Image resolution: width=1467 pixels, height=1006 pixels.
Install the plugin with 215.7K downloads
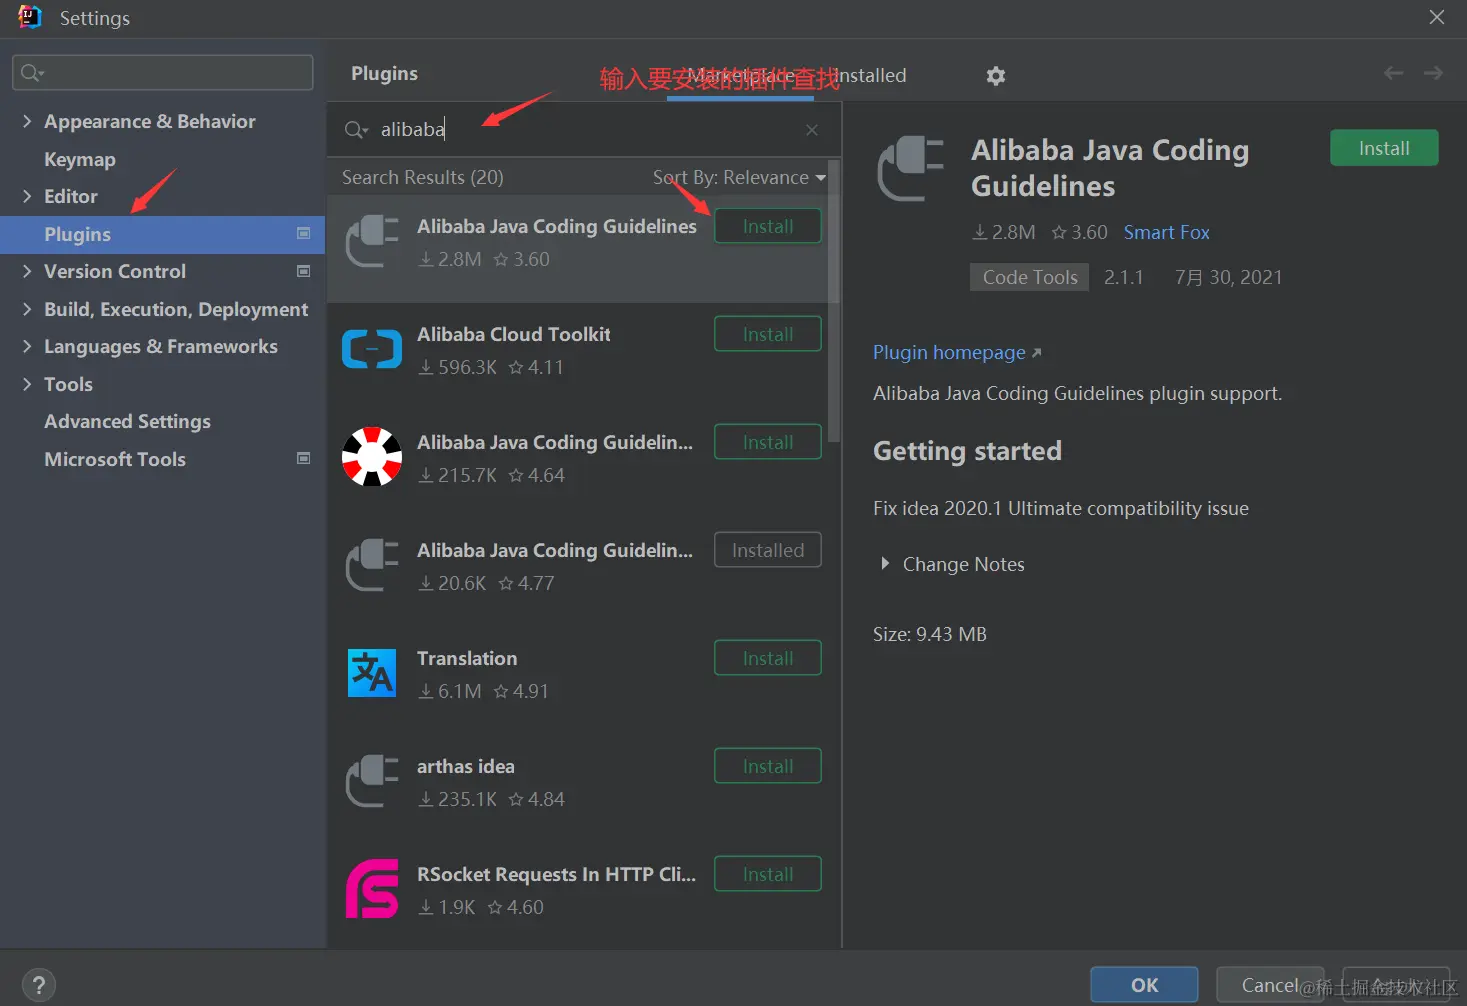tap(768, 442)
